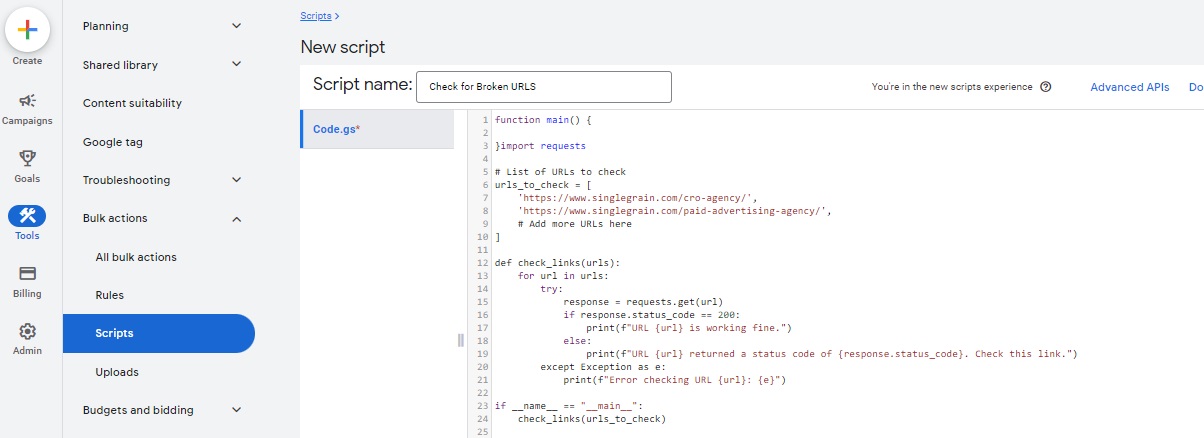Go to All bulk actions
Screen dimensions: 1204x438
pyautogui.click(x=136, y=257)
